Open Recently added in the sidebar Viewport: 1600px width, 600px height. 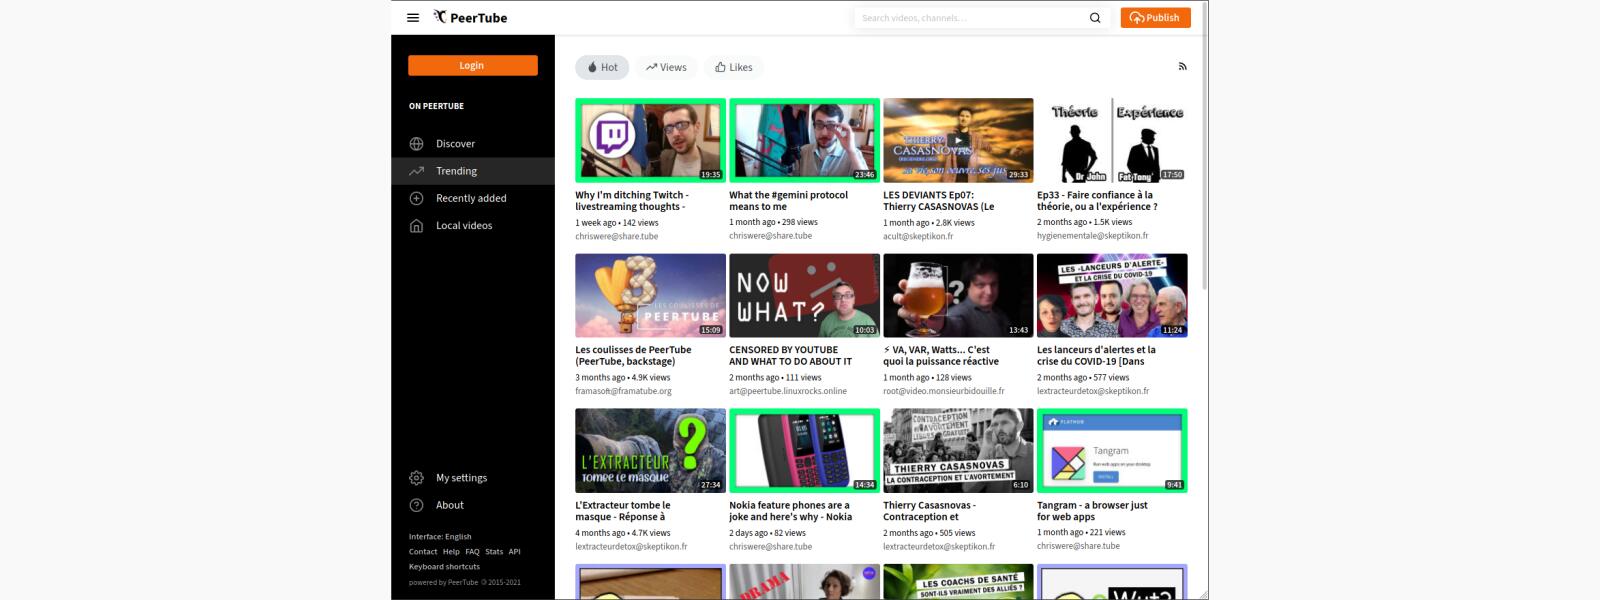[x=473, y=198]
